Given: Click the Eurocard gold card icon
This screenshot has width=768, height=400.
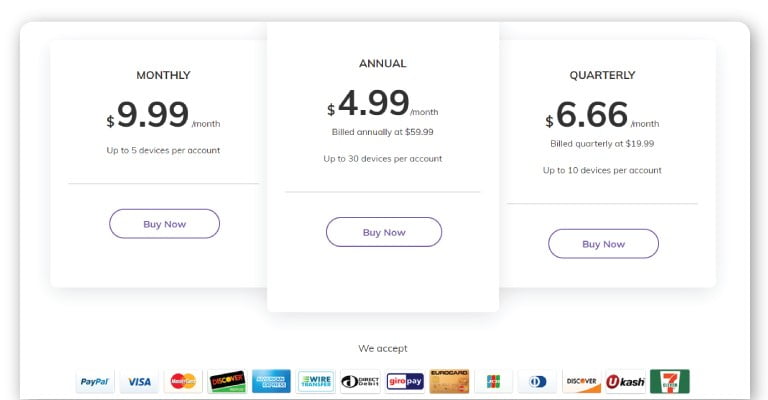Looking at the screenshot, I should click(x=449, y=381).
